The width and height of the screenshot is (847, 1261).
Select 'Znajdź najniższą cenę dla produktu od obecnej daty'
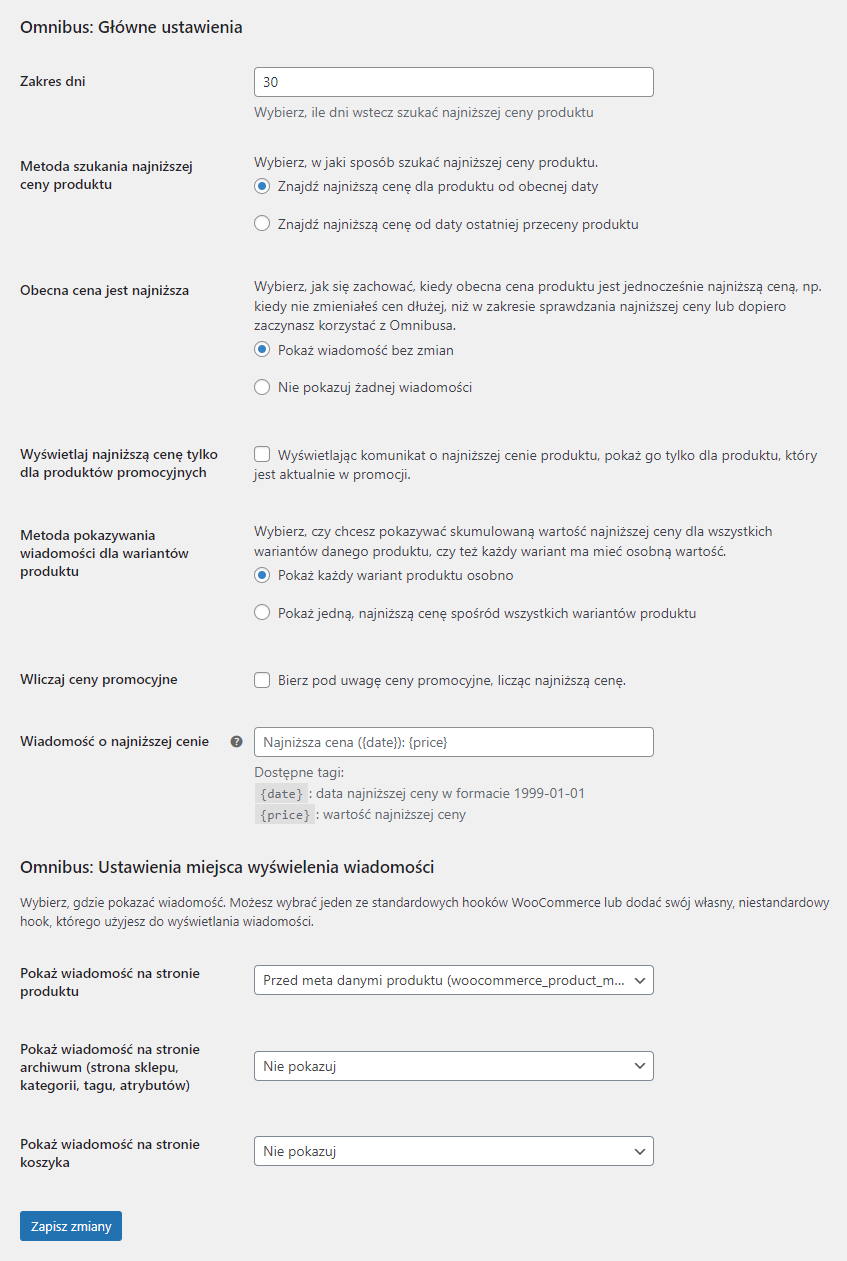pyautogui.click(x=262, y=186)
